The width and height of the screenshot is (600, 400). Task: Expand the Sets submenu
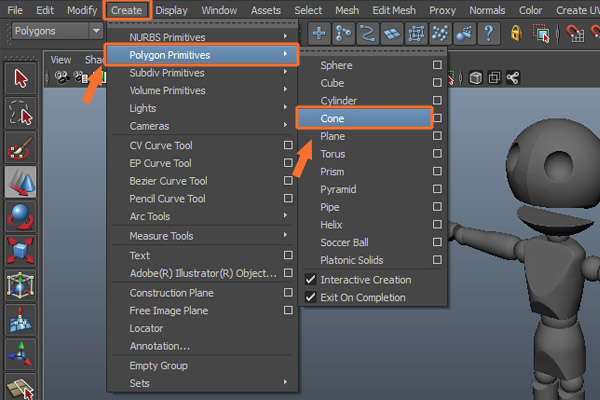point(202,383)
